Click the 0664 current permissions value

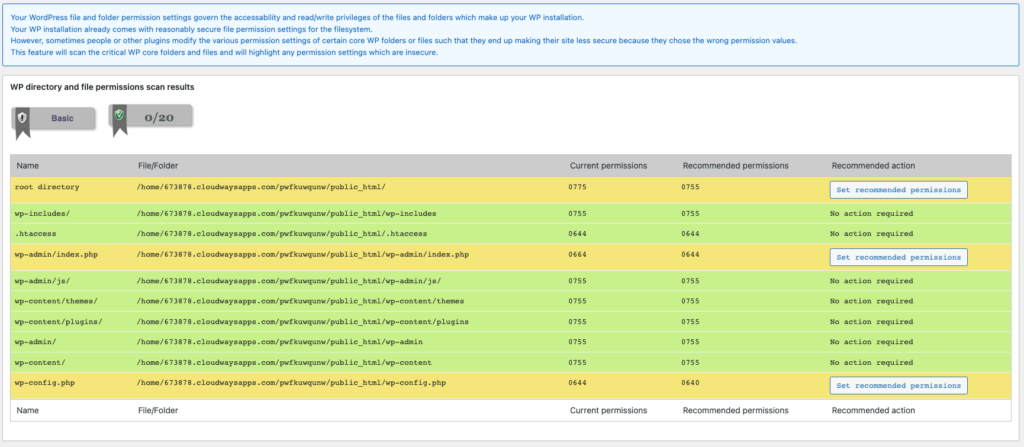click(x=577, y=254)
